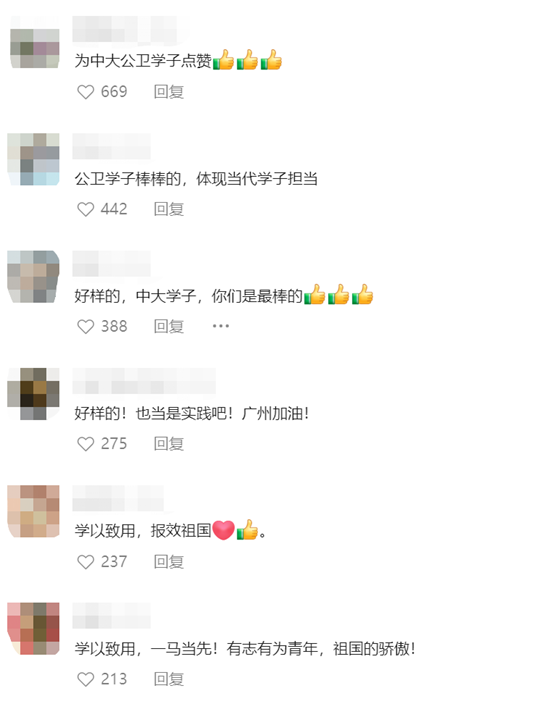This screenshot has height=717, width=544.
Task: Click 回复 under 广州加油 comment
Action: tap(169, 444)
